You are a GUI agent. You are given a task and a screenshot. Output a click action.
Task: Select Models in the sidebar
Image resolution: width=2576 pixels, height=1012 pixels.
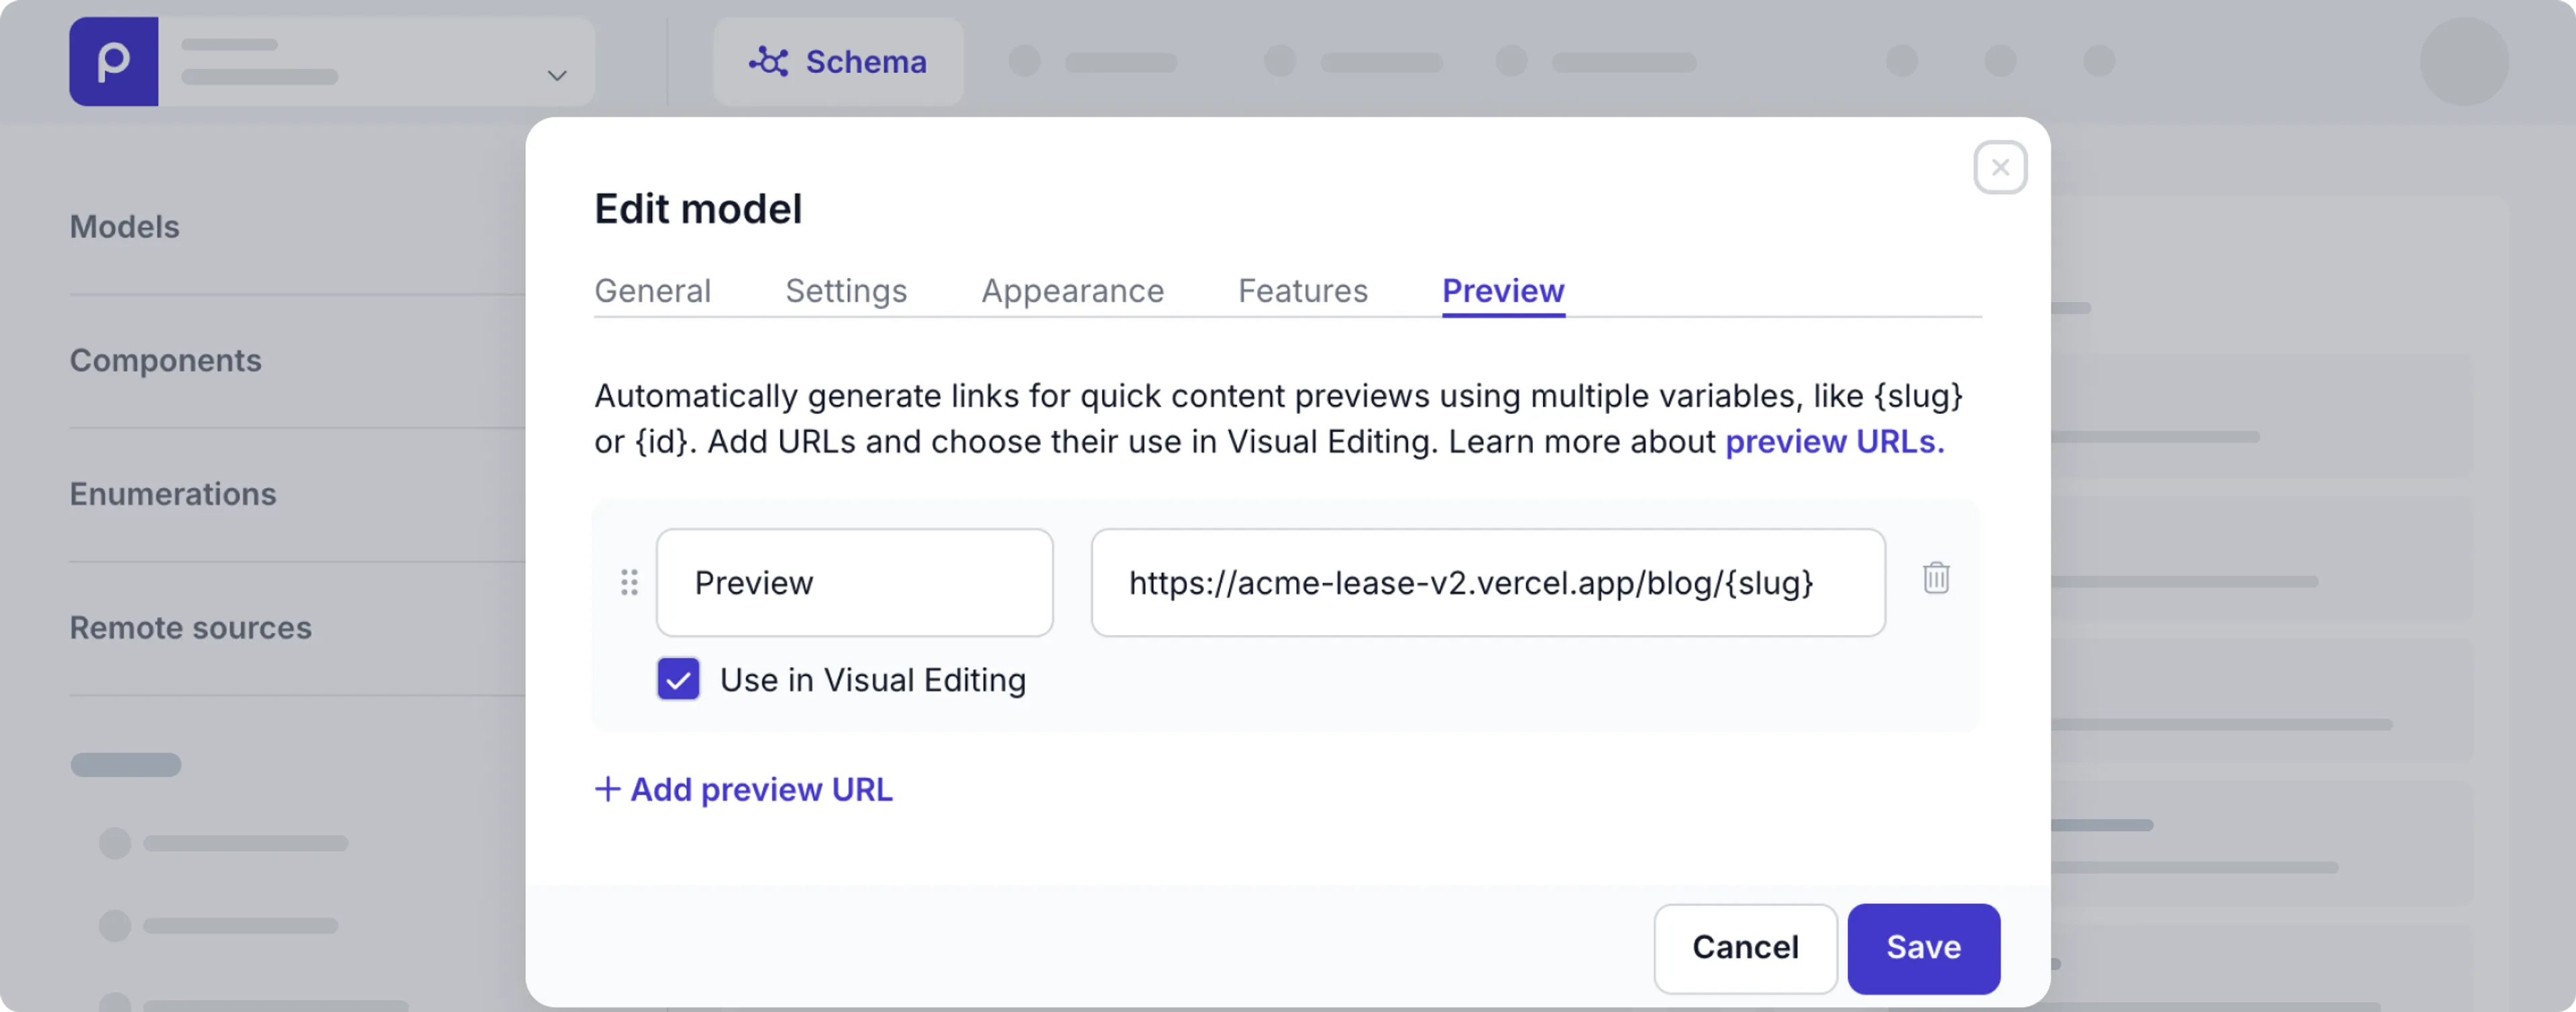tap(124, 226)
